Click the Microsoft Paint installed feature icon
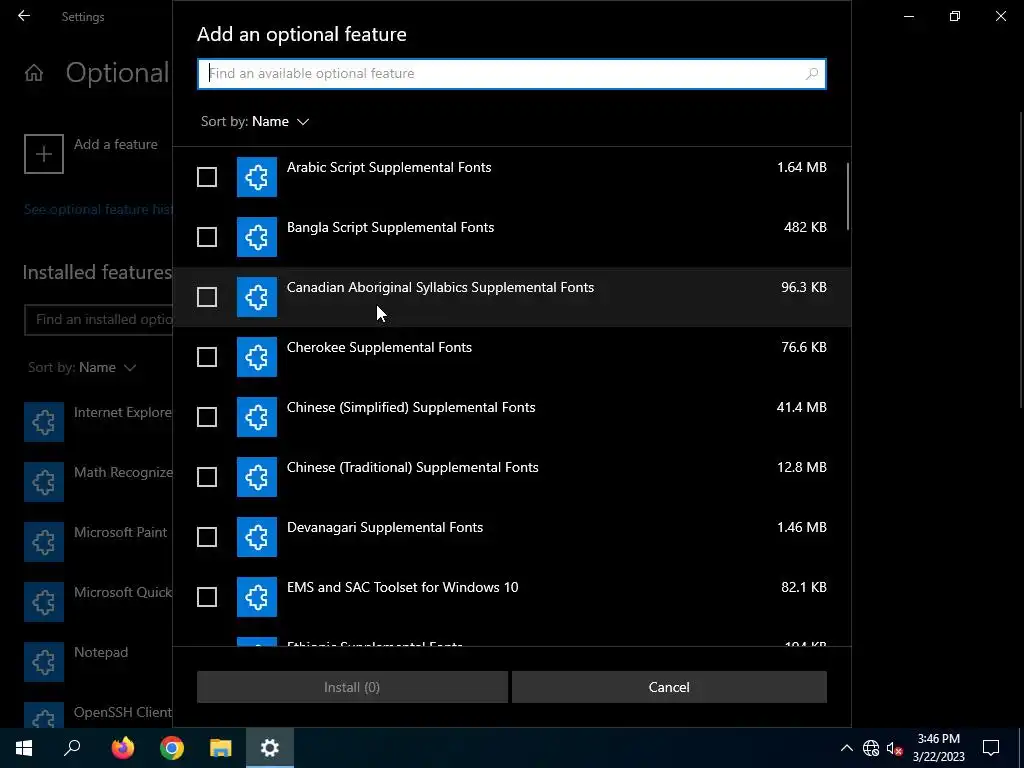The image size is (1024, 768). [44, 542]
